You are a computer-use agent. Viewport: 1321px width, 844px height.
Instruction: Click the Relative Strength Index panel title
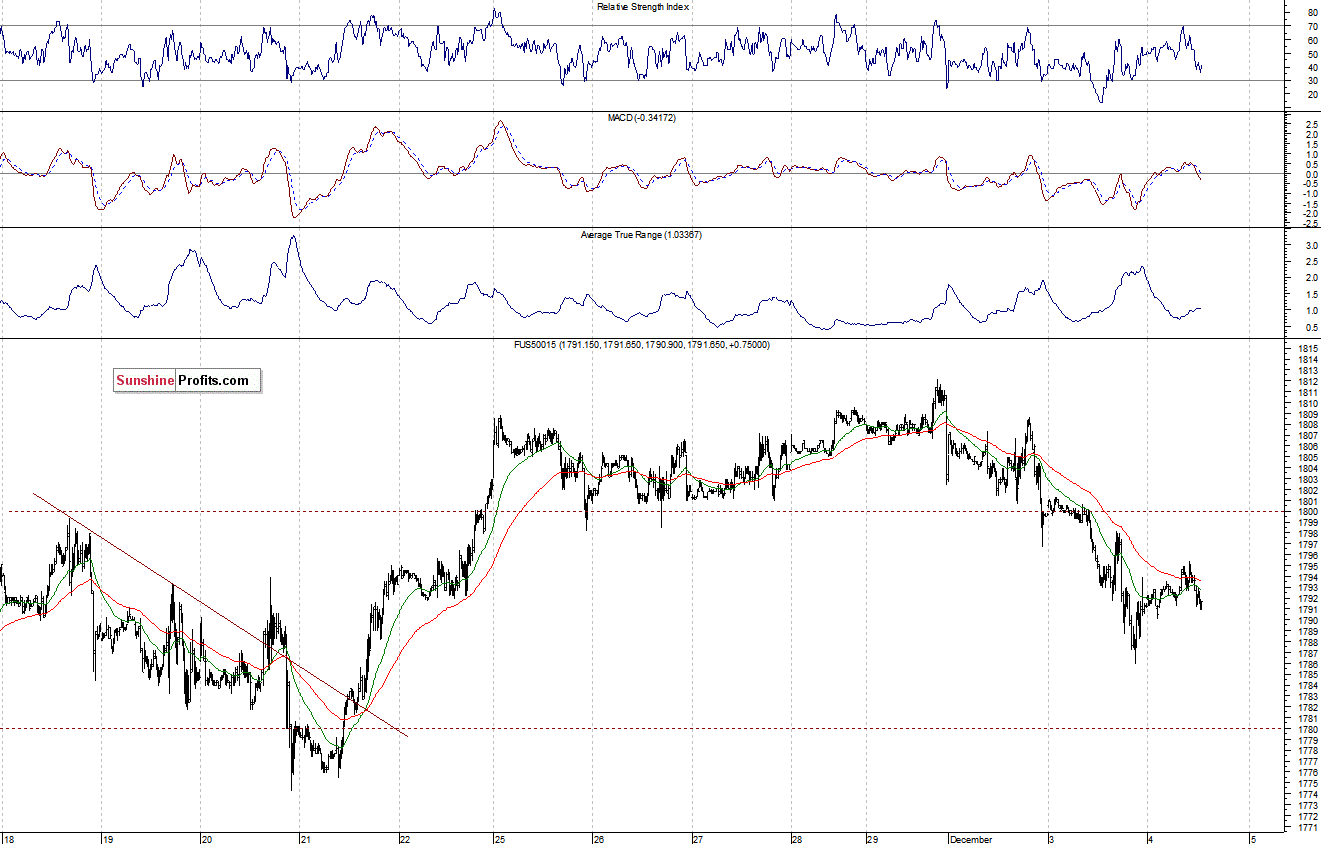[643, 7]
